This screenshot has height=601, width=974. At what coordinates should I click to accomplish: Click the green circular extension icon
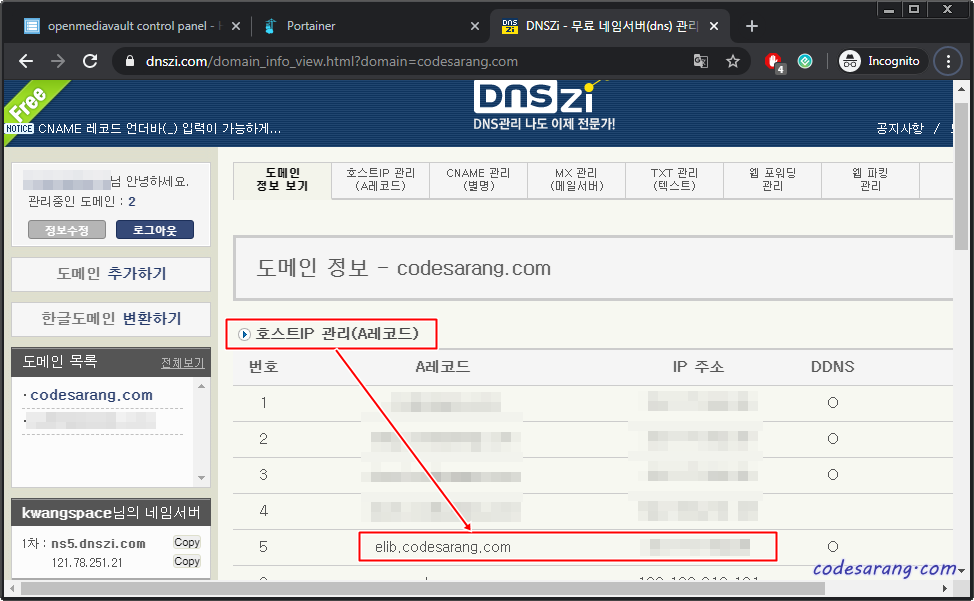coord(805,61)
